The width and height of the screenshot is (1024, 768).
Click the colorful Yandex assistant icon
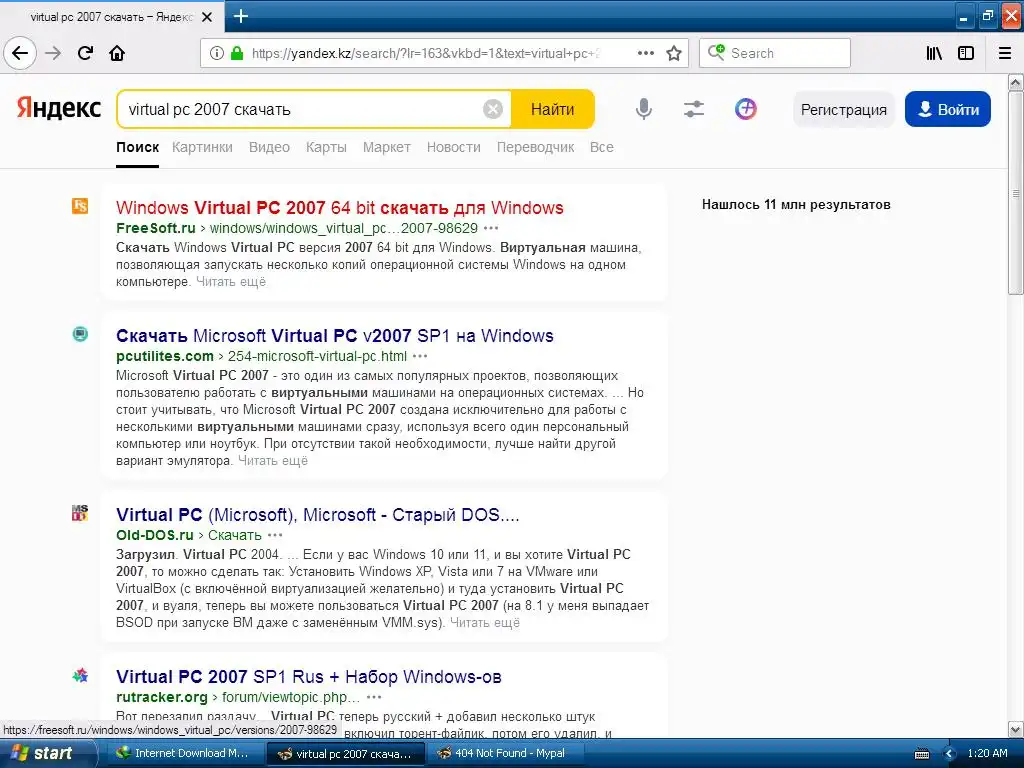(x=745, y=109)
